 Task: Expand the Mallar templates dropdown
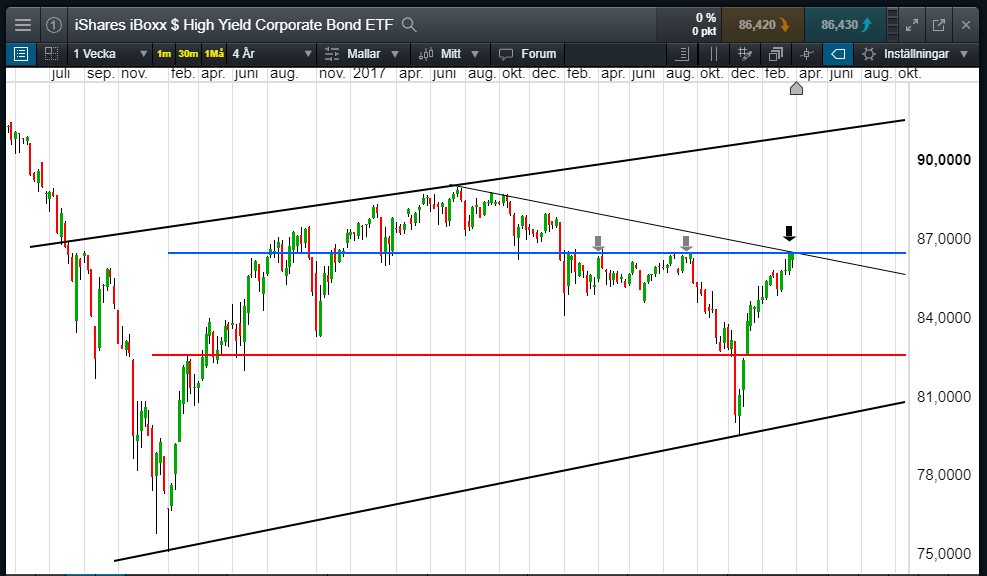tap(362, 54)
